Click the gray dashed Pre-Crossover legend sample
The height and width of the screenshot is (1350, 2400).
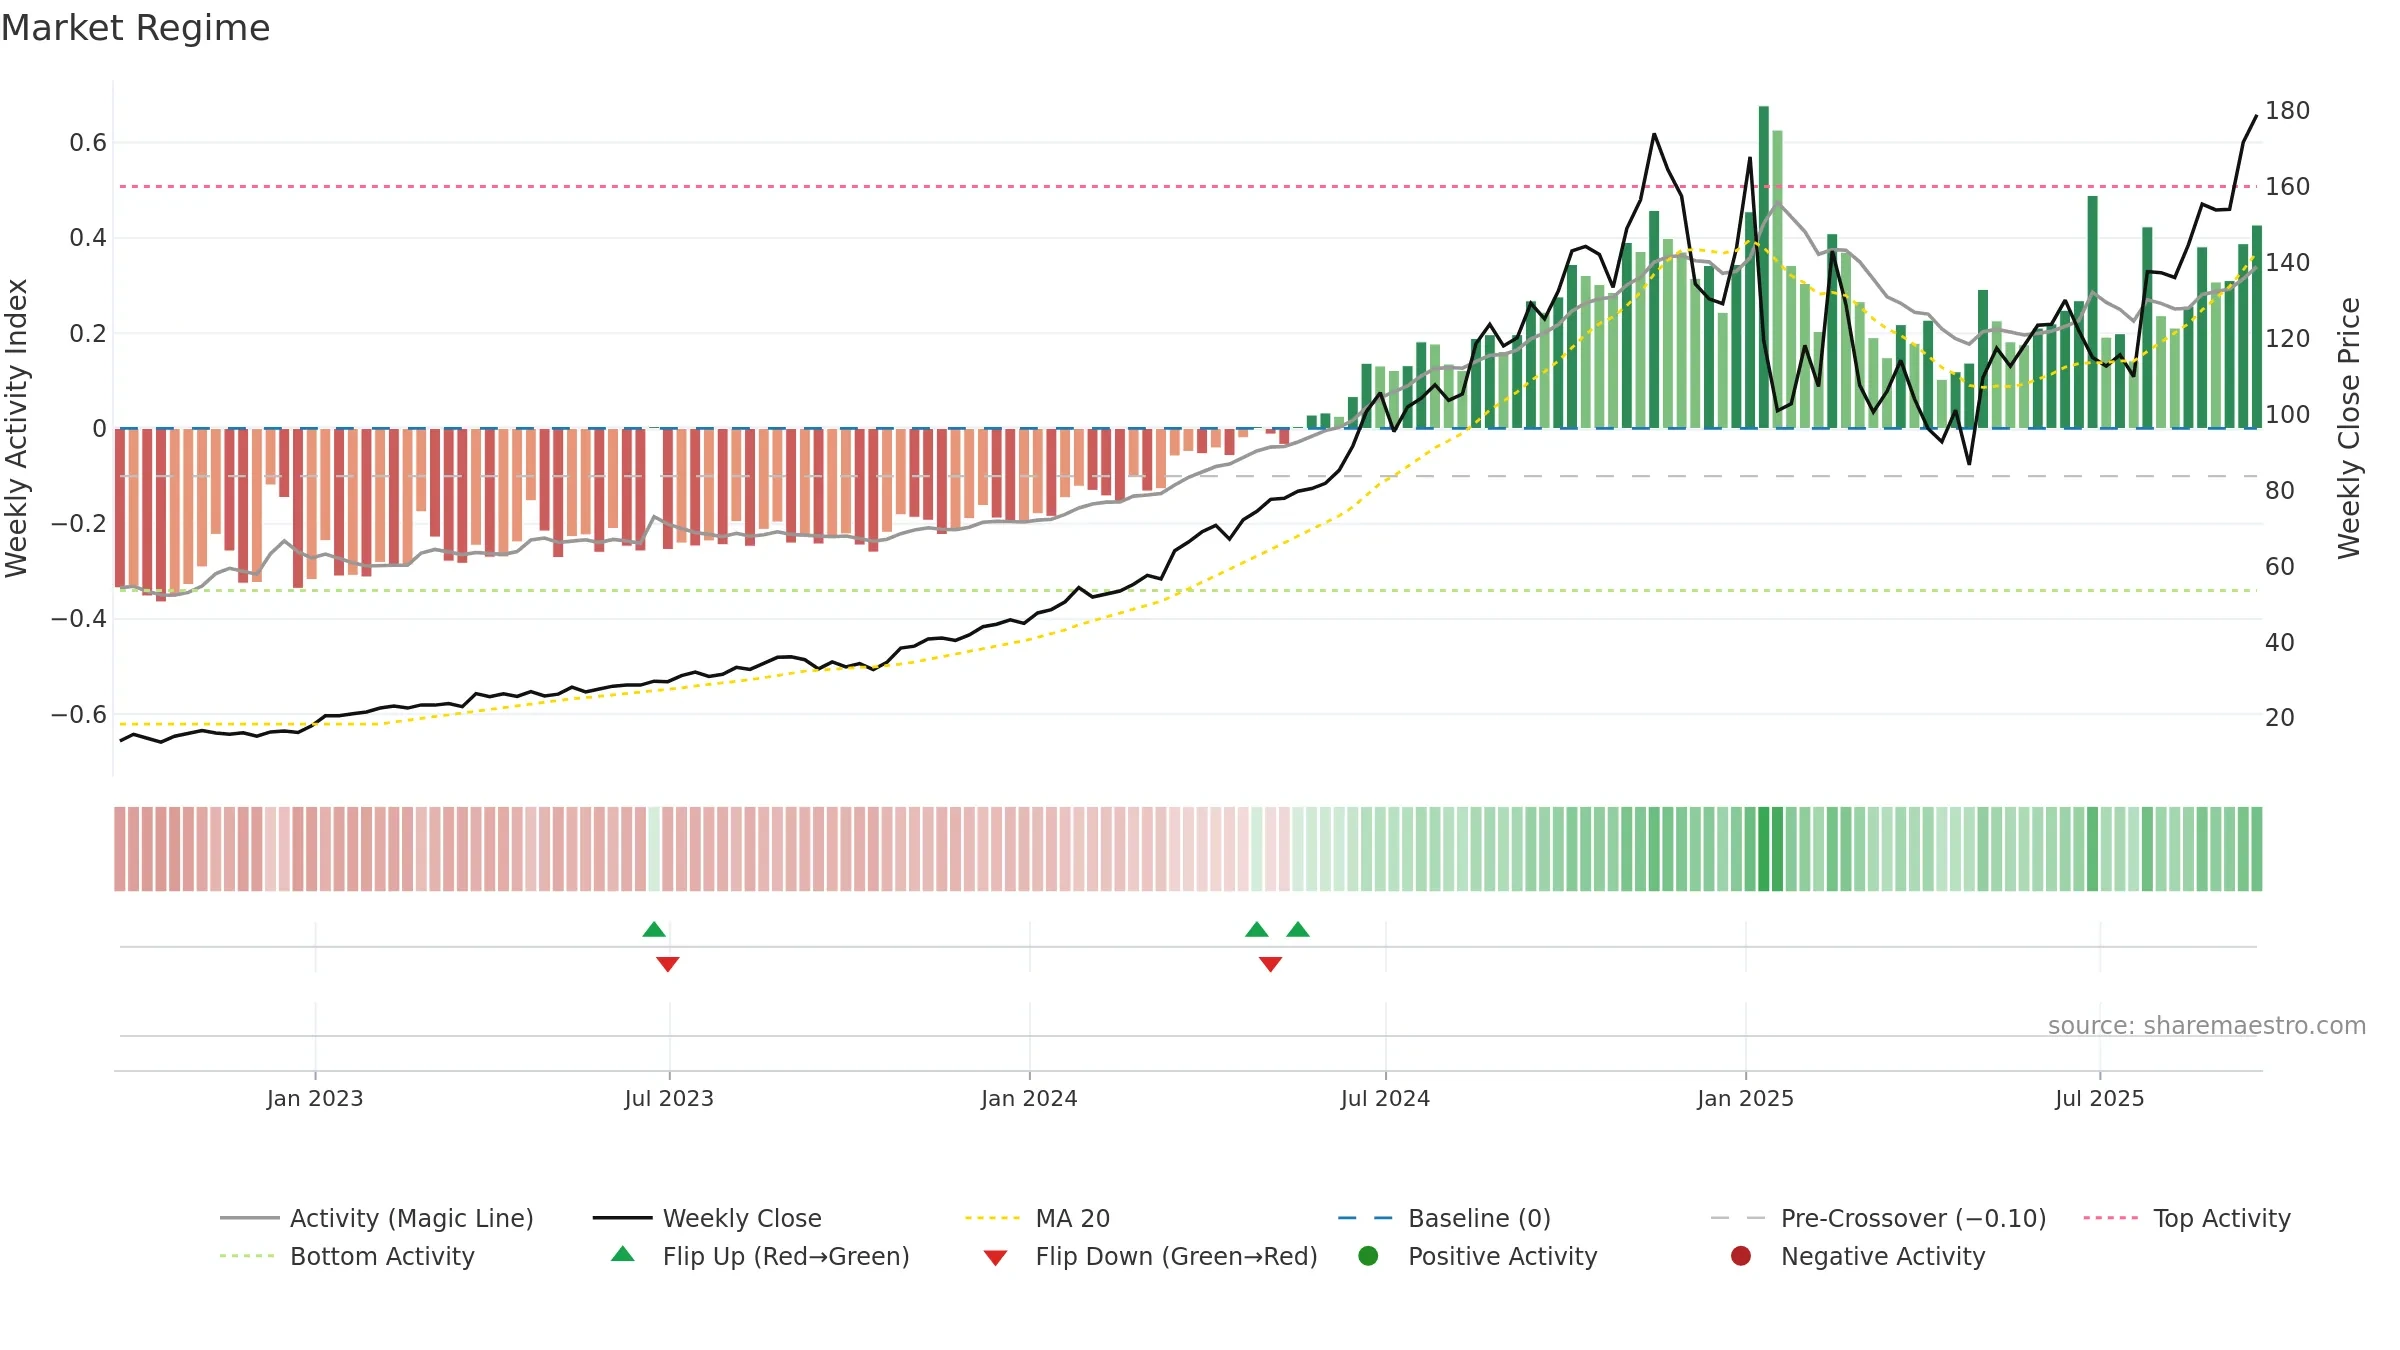(x=1738, y=1218)
